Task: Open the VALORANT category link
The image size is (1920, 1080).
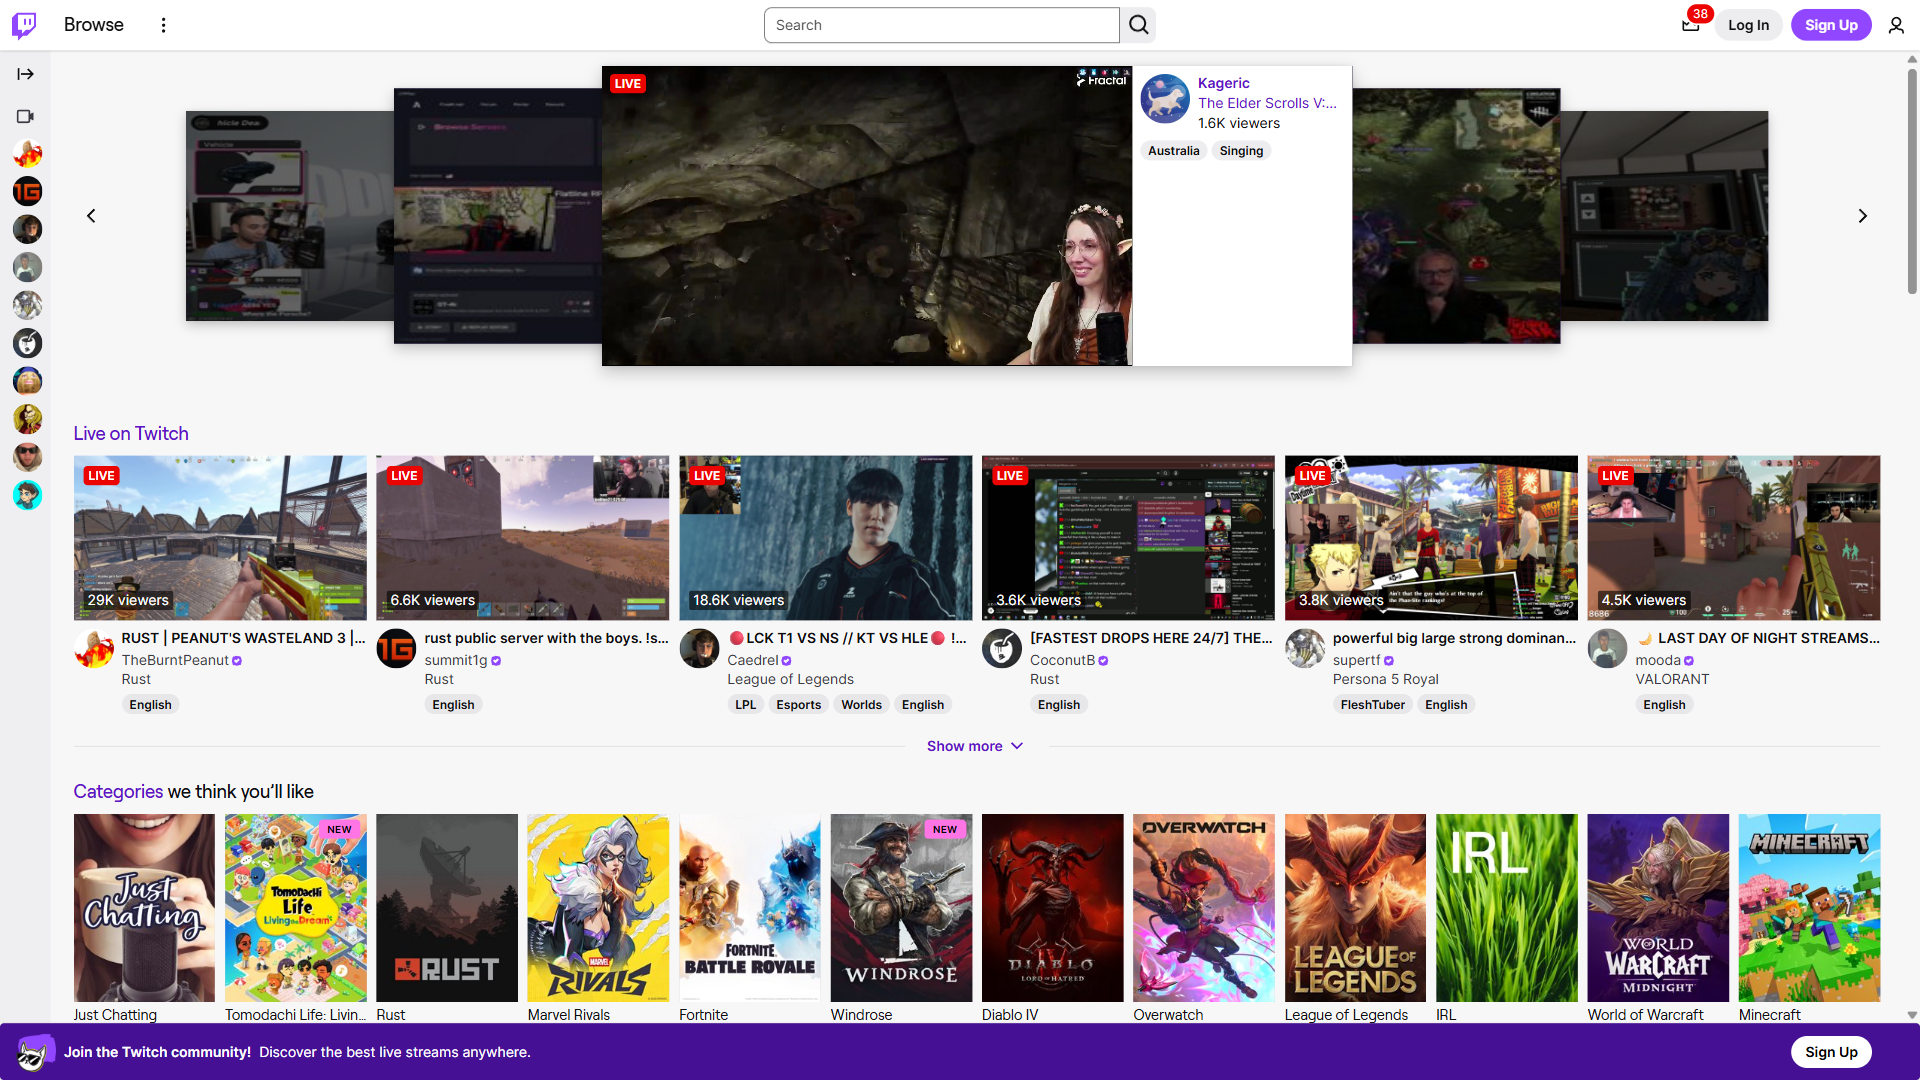Action: pos(1672,679)
